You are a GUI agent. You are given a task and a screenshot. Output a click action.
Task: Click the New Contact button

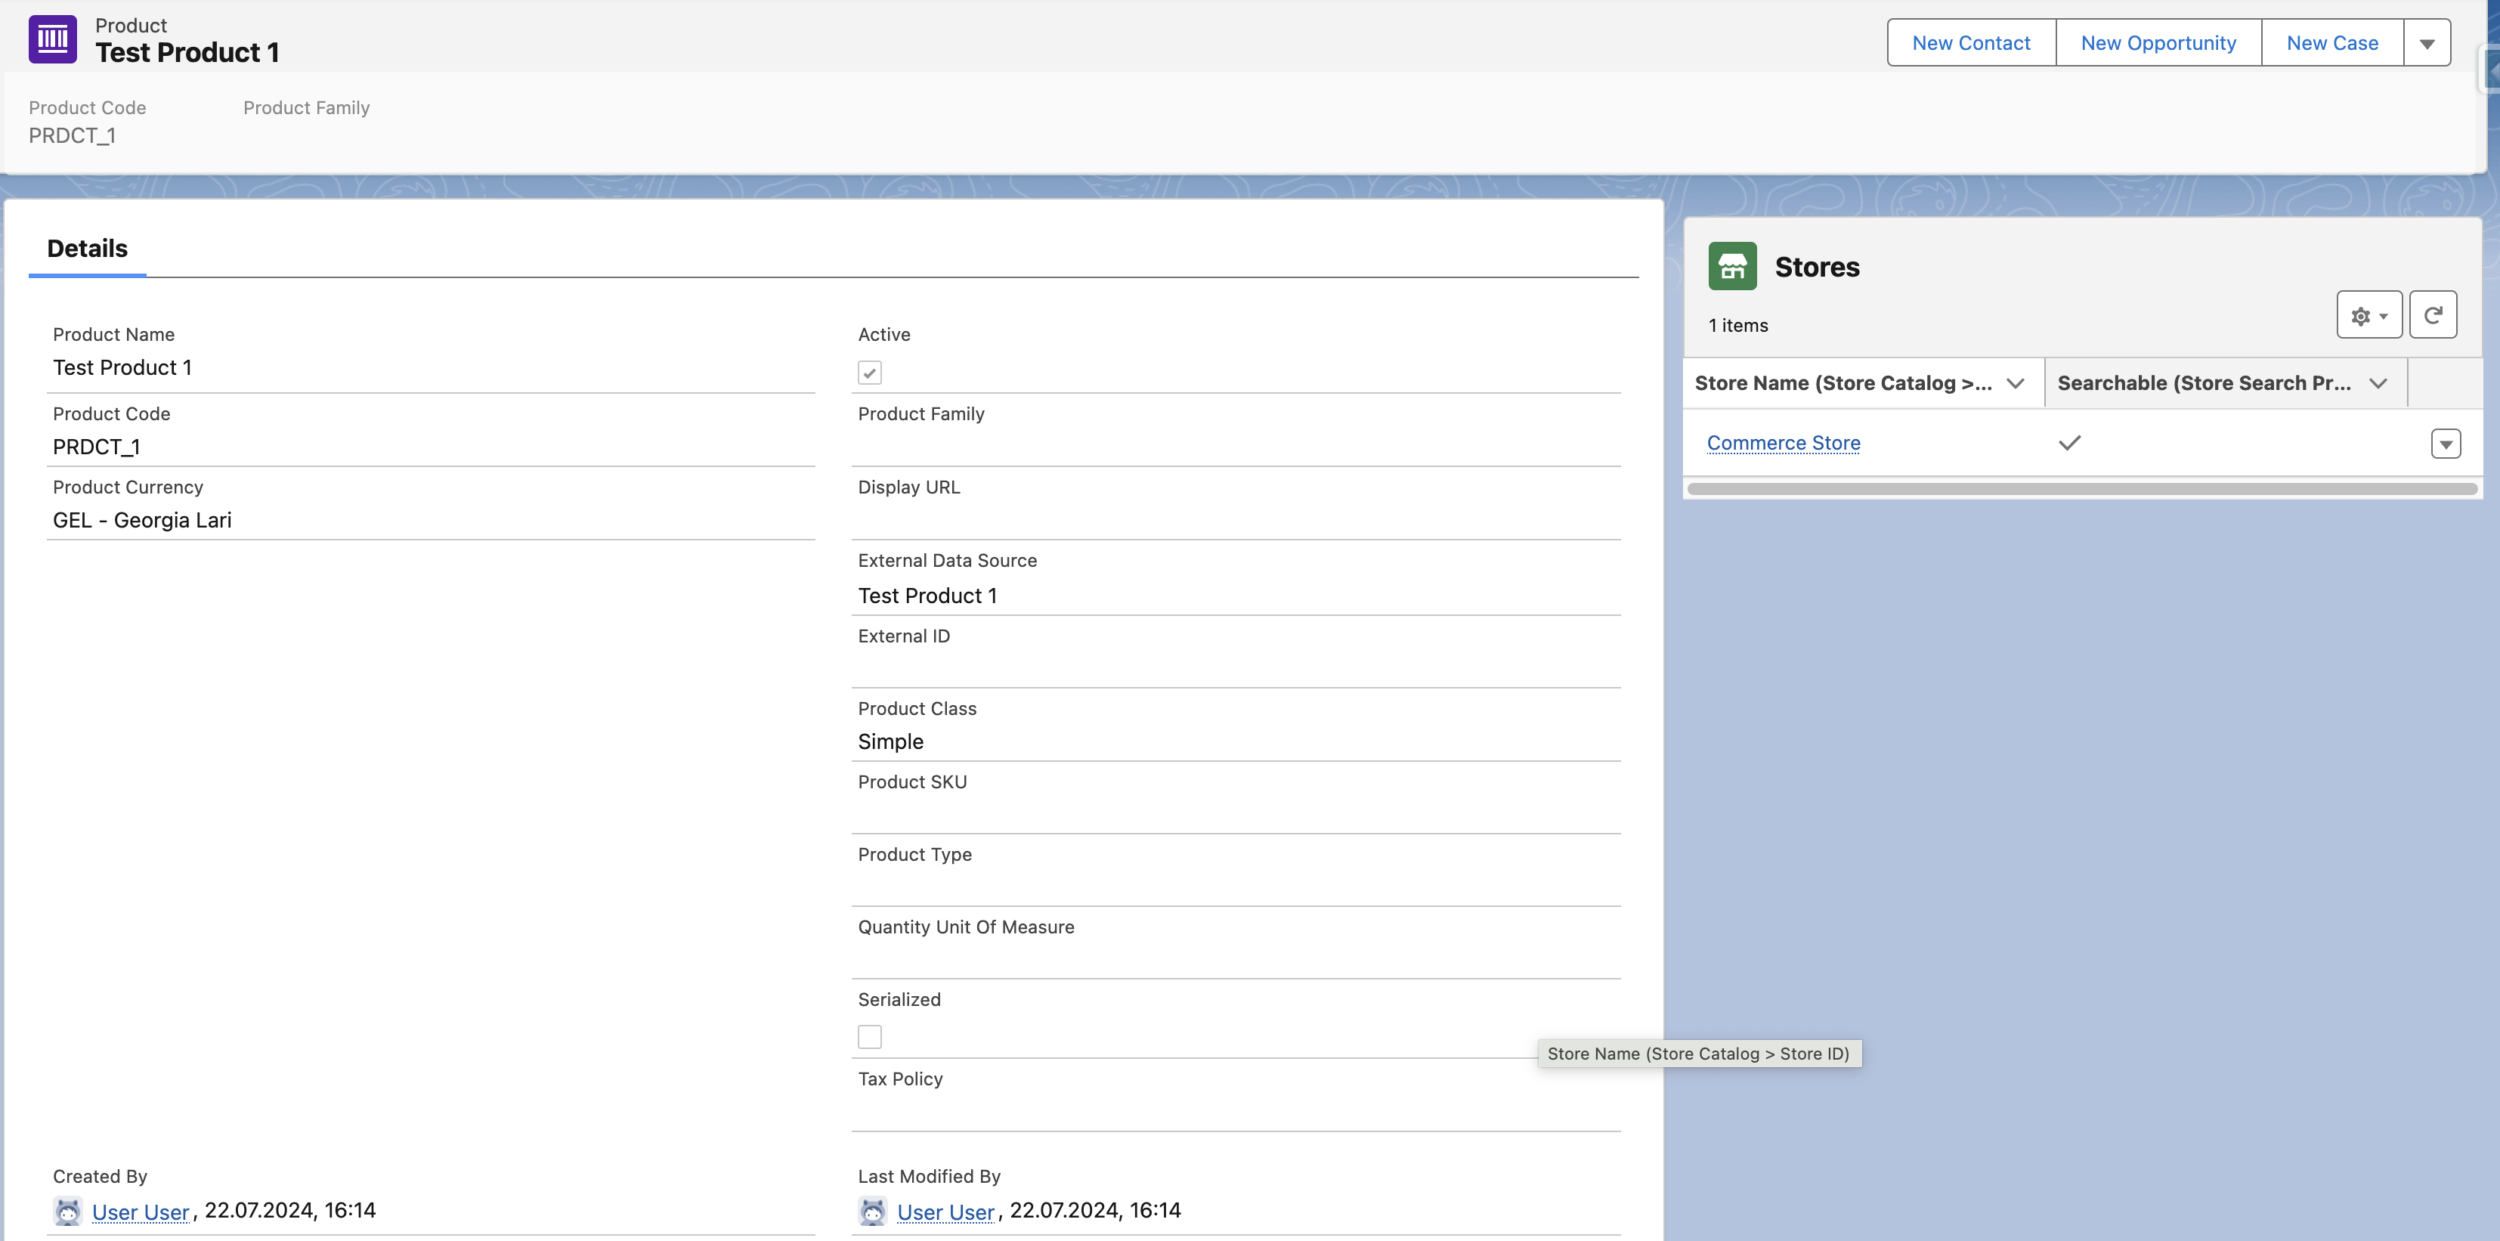point(1969,41)
